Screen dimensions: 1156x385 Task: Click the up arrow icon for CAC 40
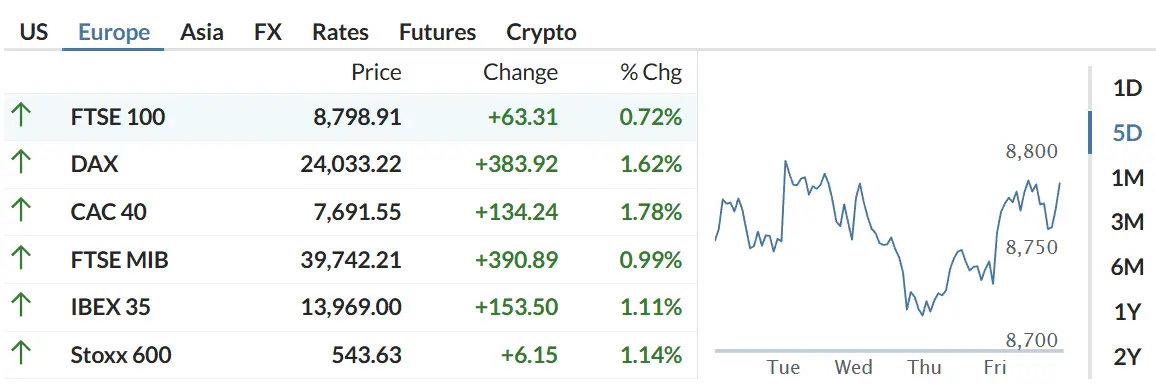pyautogui.click(x=21, y=211)
